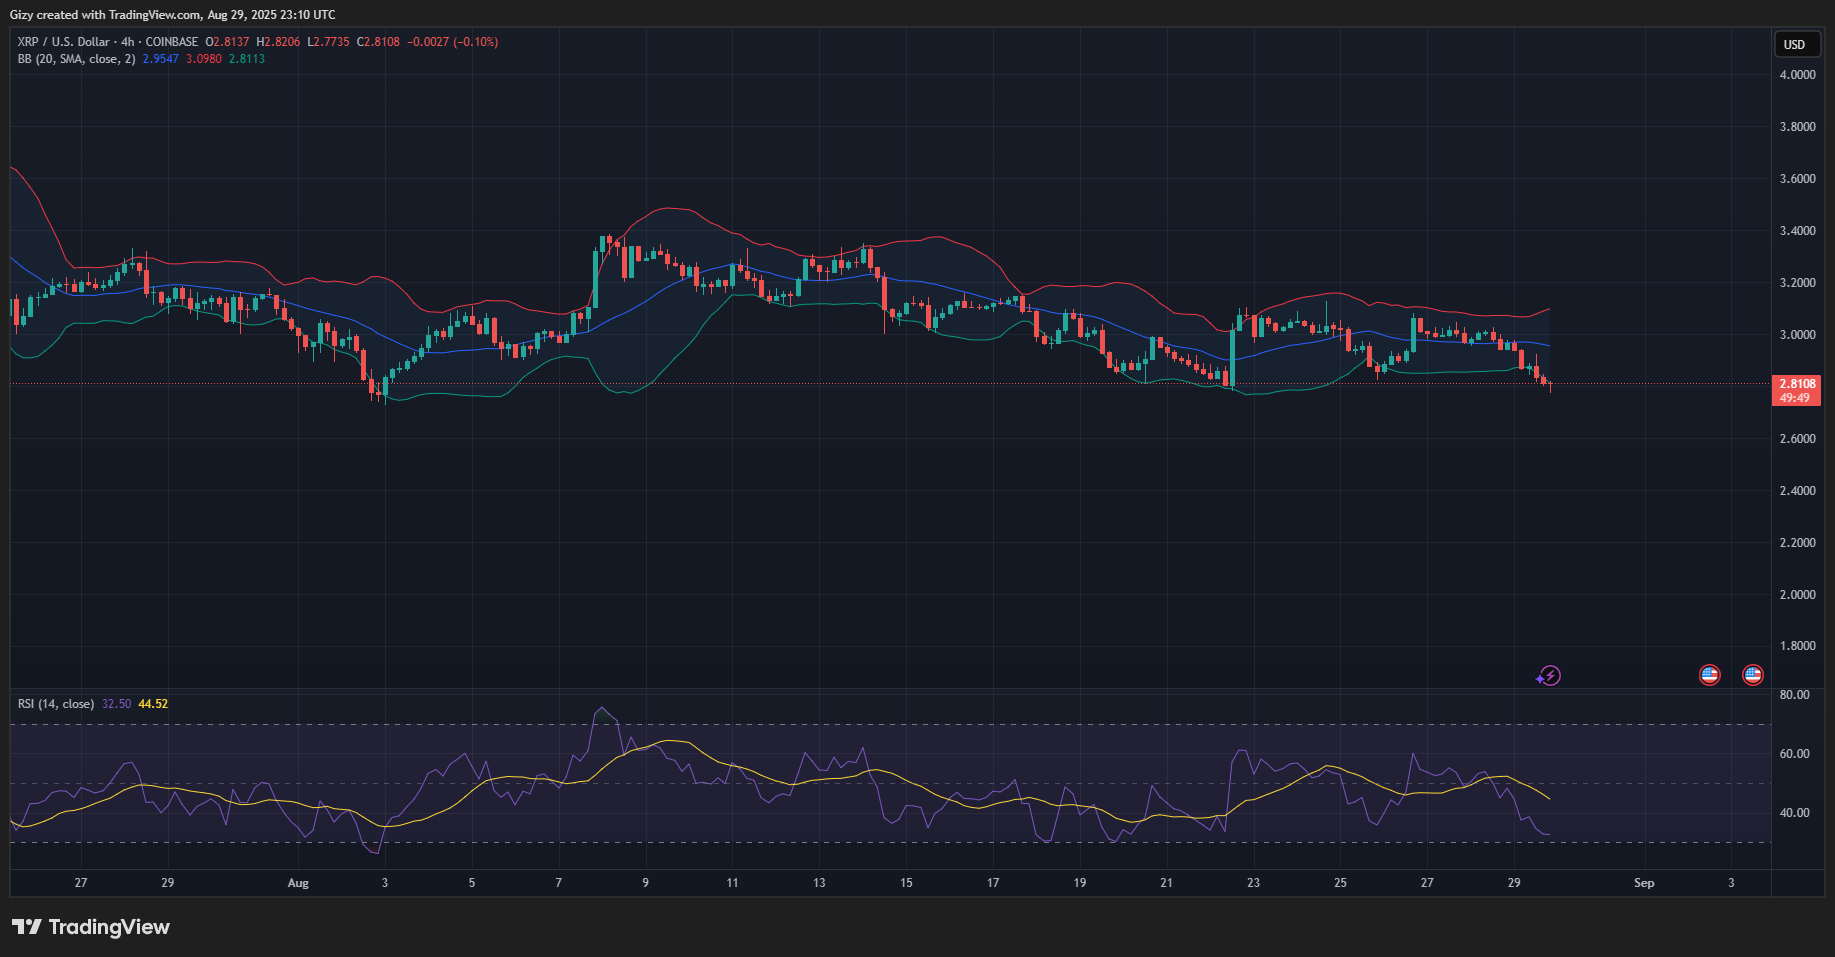Click the Aug label on the time axis

(x=298, y=883)
